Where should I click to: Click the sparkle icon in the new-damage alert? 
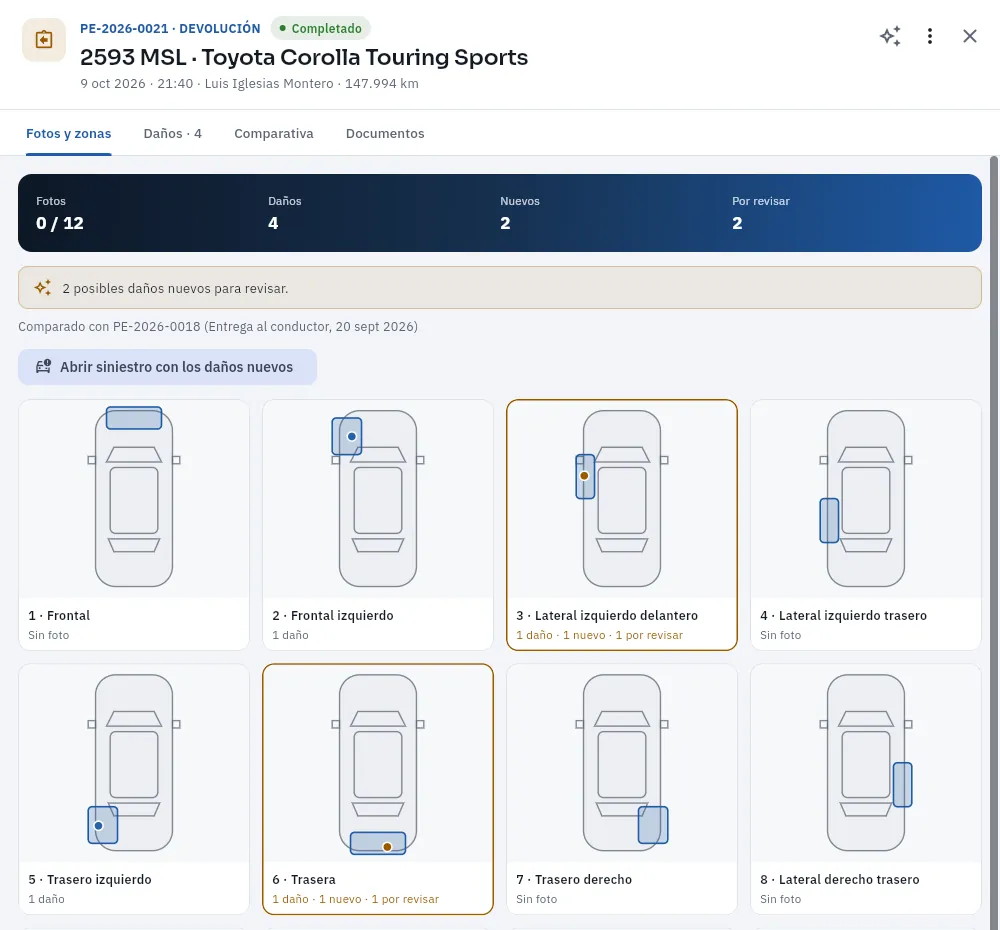coord(43,288)
